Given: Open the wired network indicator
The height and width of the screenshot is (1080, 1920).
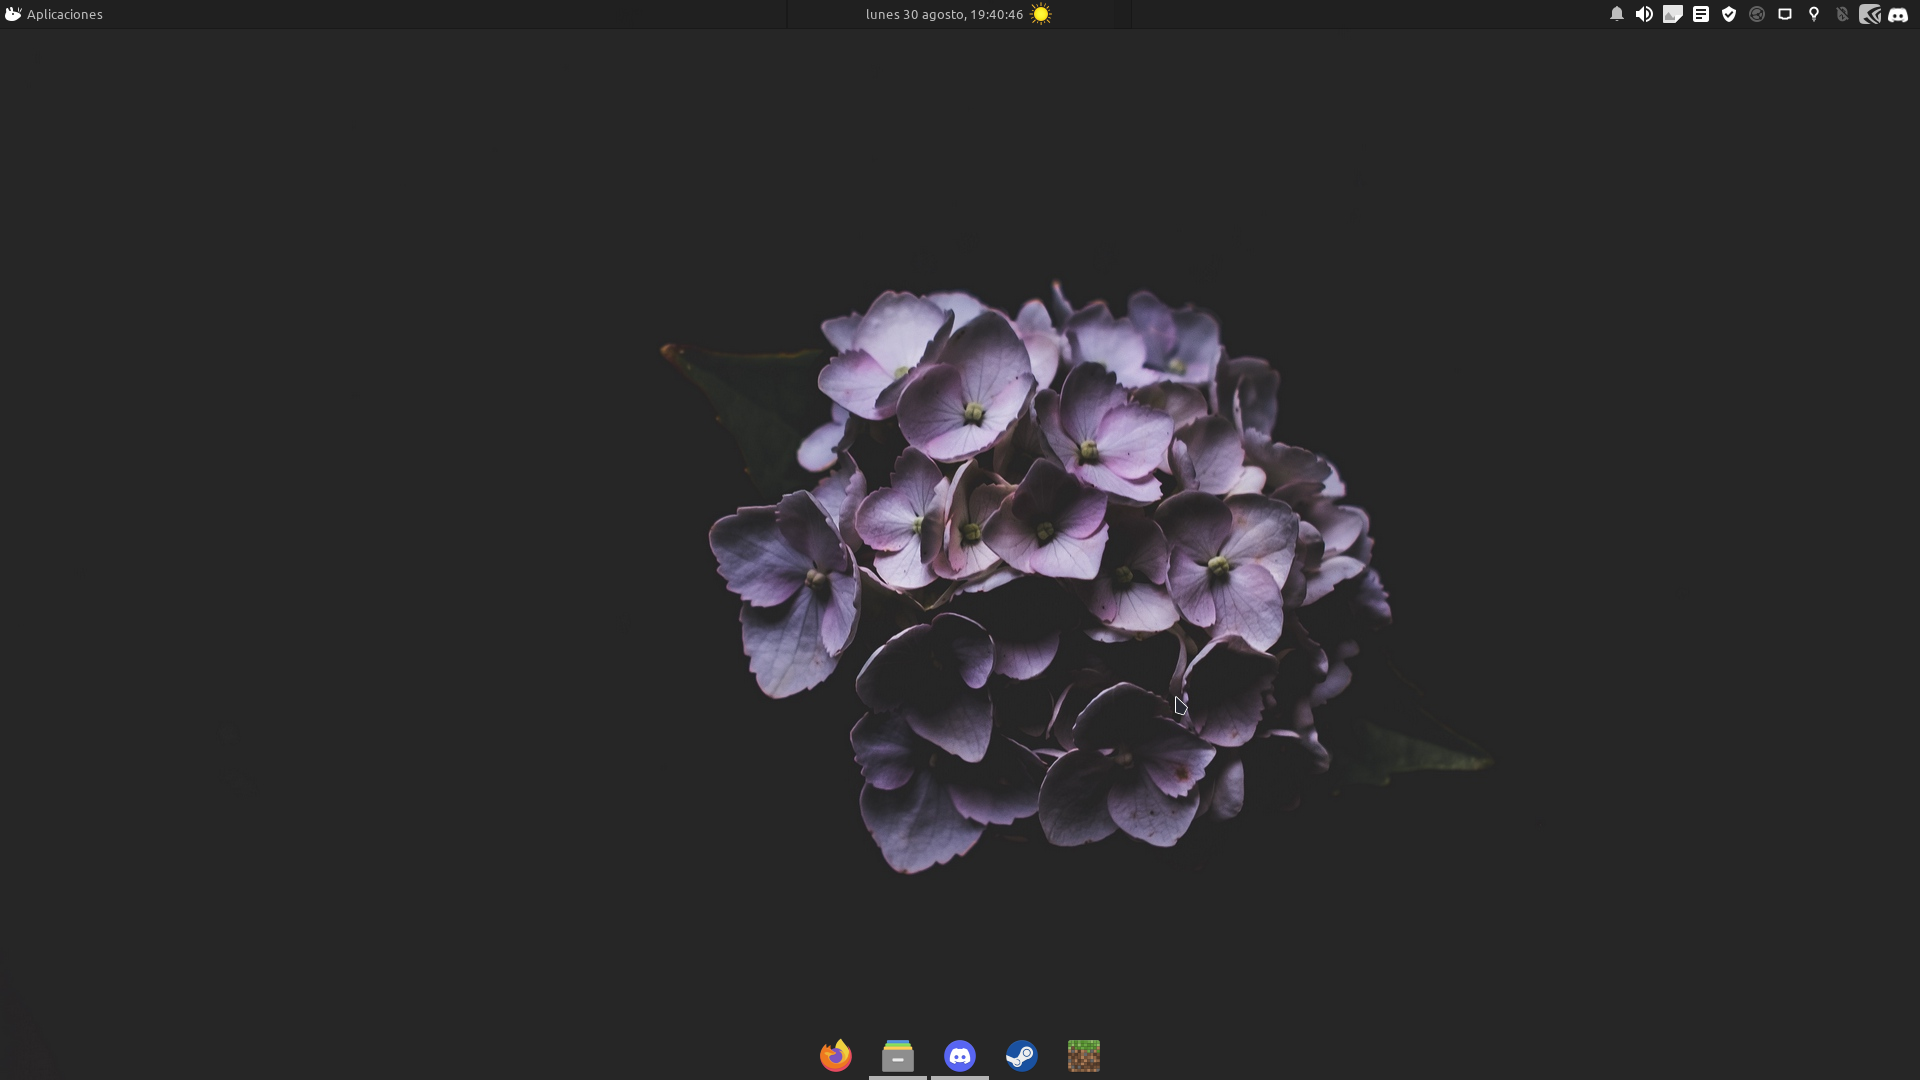Looking at the screenshot, I should (1784, 14).
